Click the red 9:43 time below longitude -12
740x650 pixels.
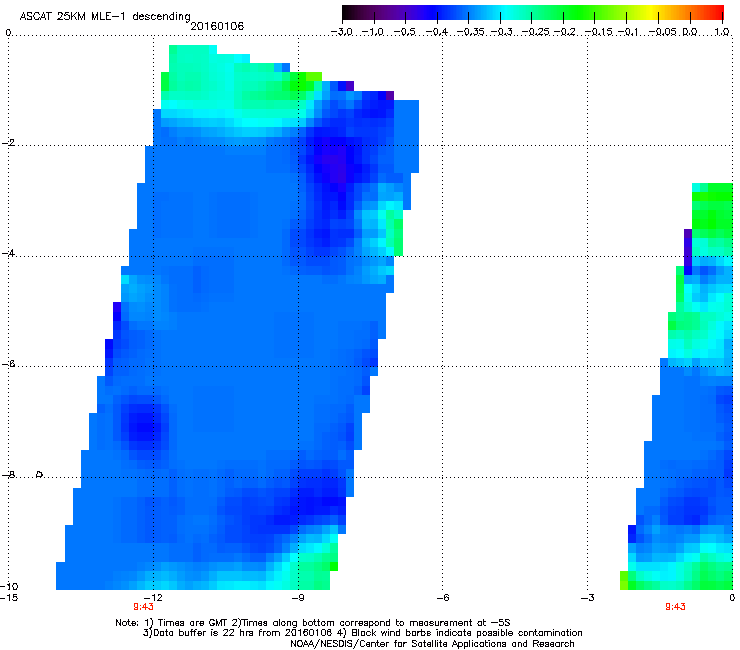143,607
